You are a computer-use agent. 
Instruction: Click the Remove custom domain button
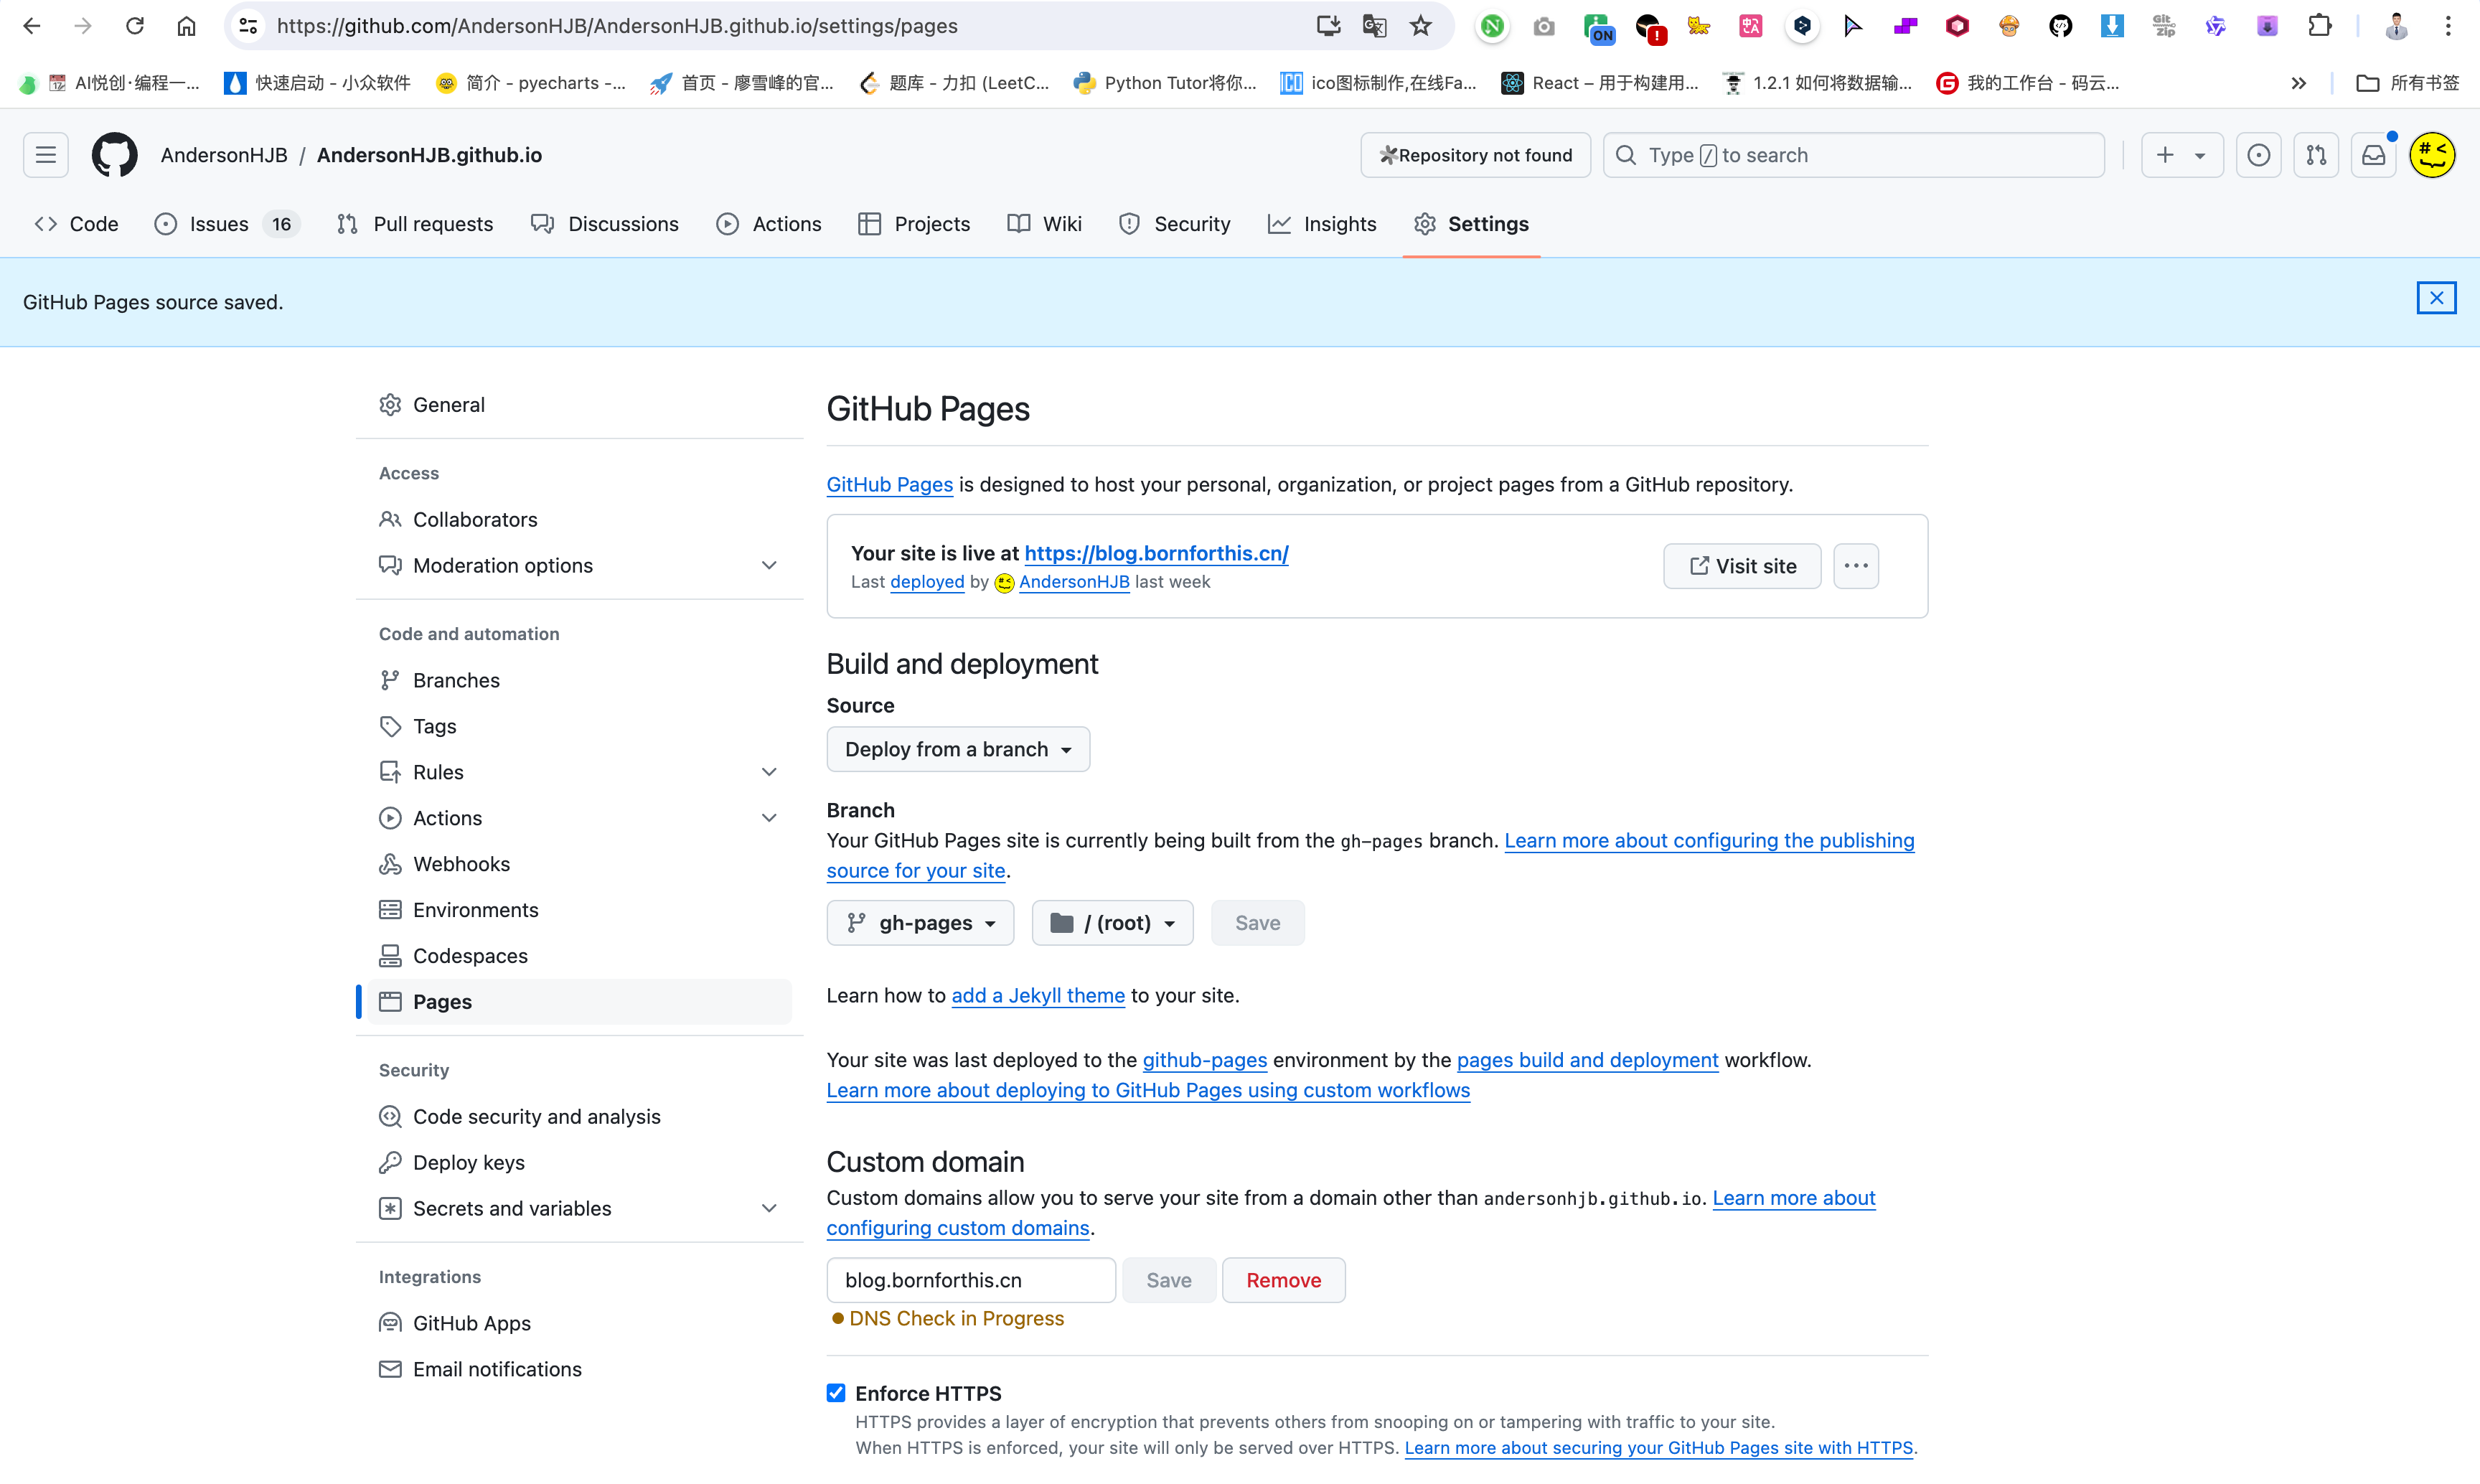[1283, 1280]
